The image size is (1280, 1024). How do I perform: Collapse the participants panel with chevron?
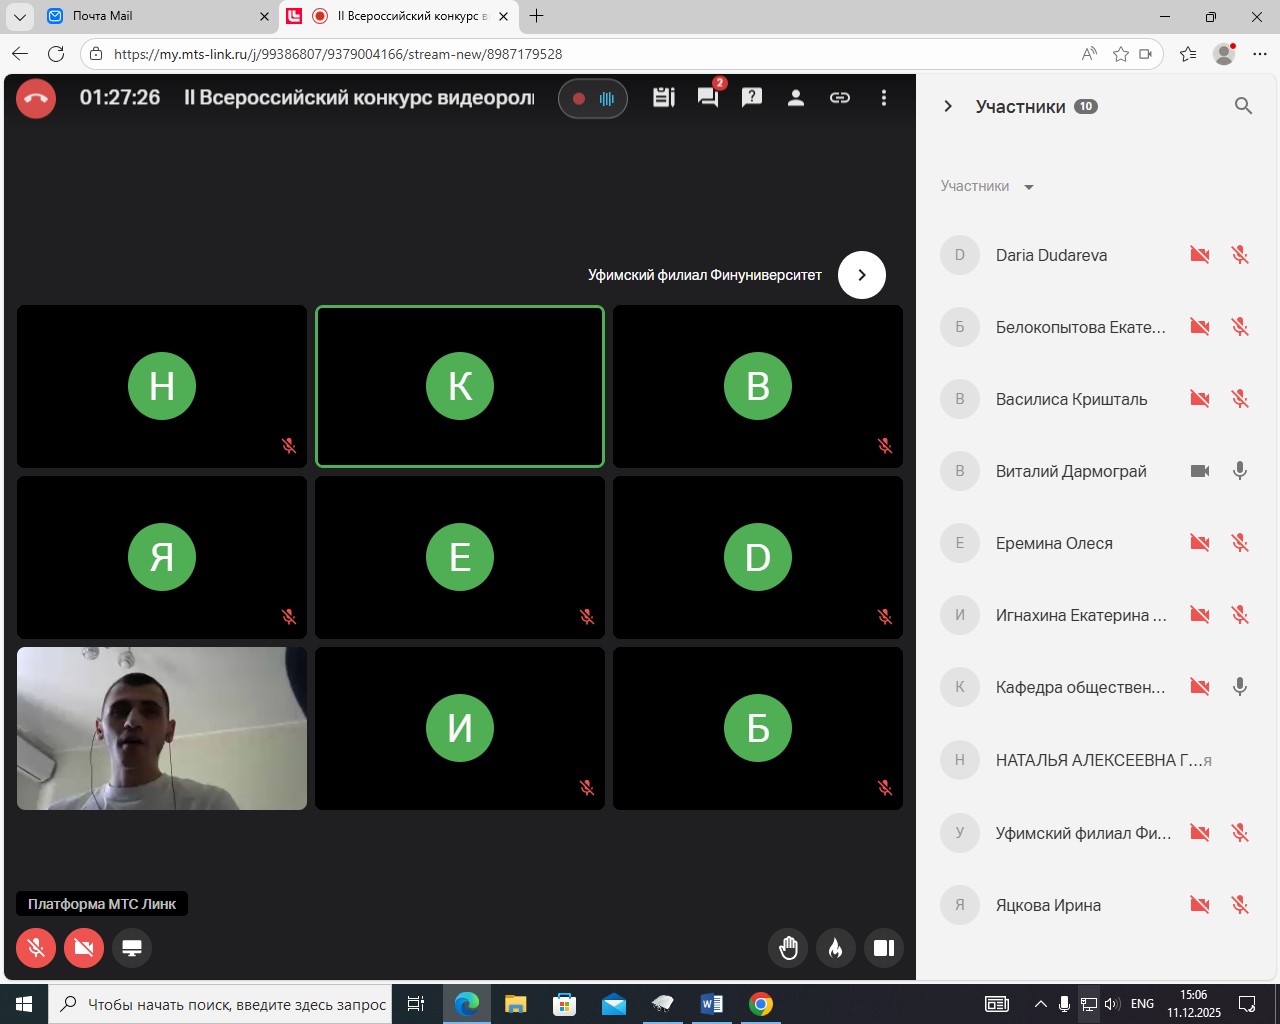pos(948,106)
